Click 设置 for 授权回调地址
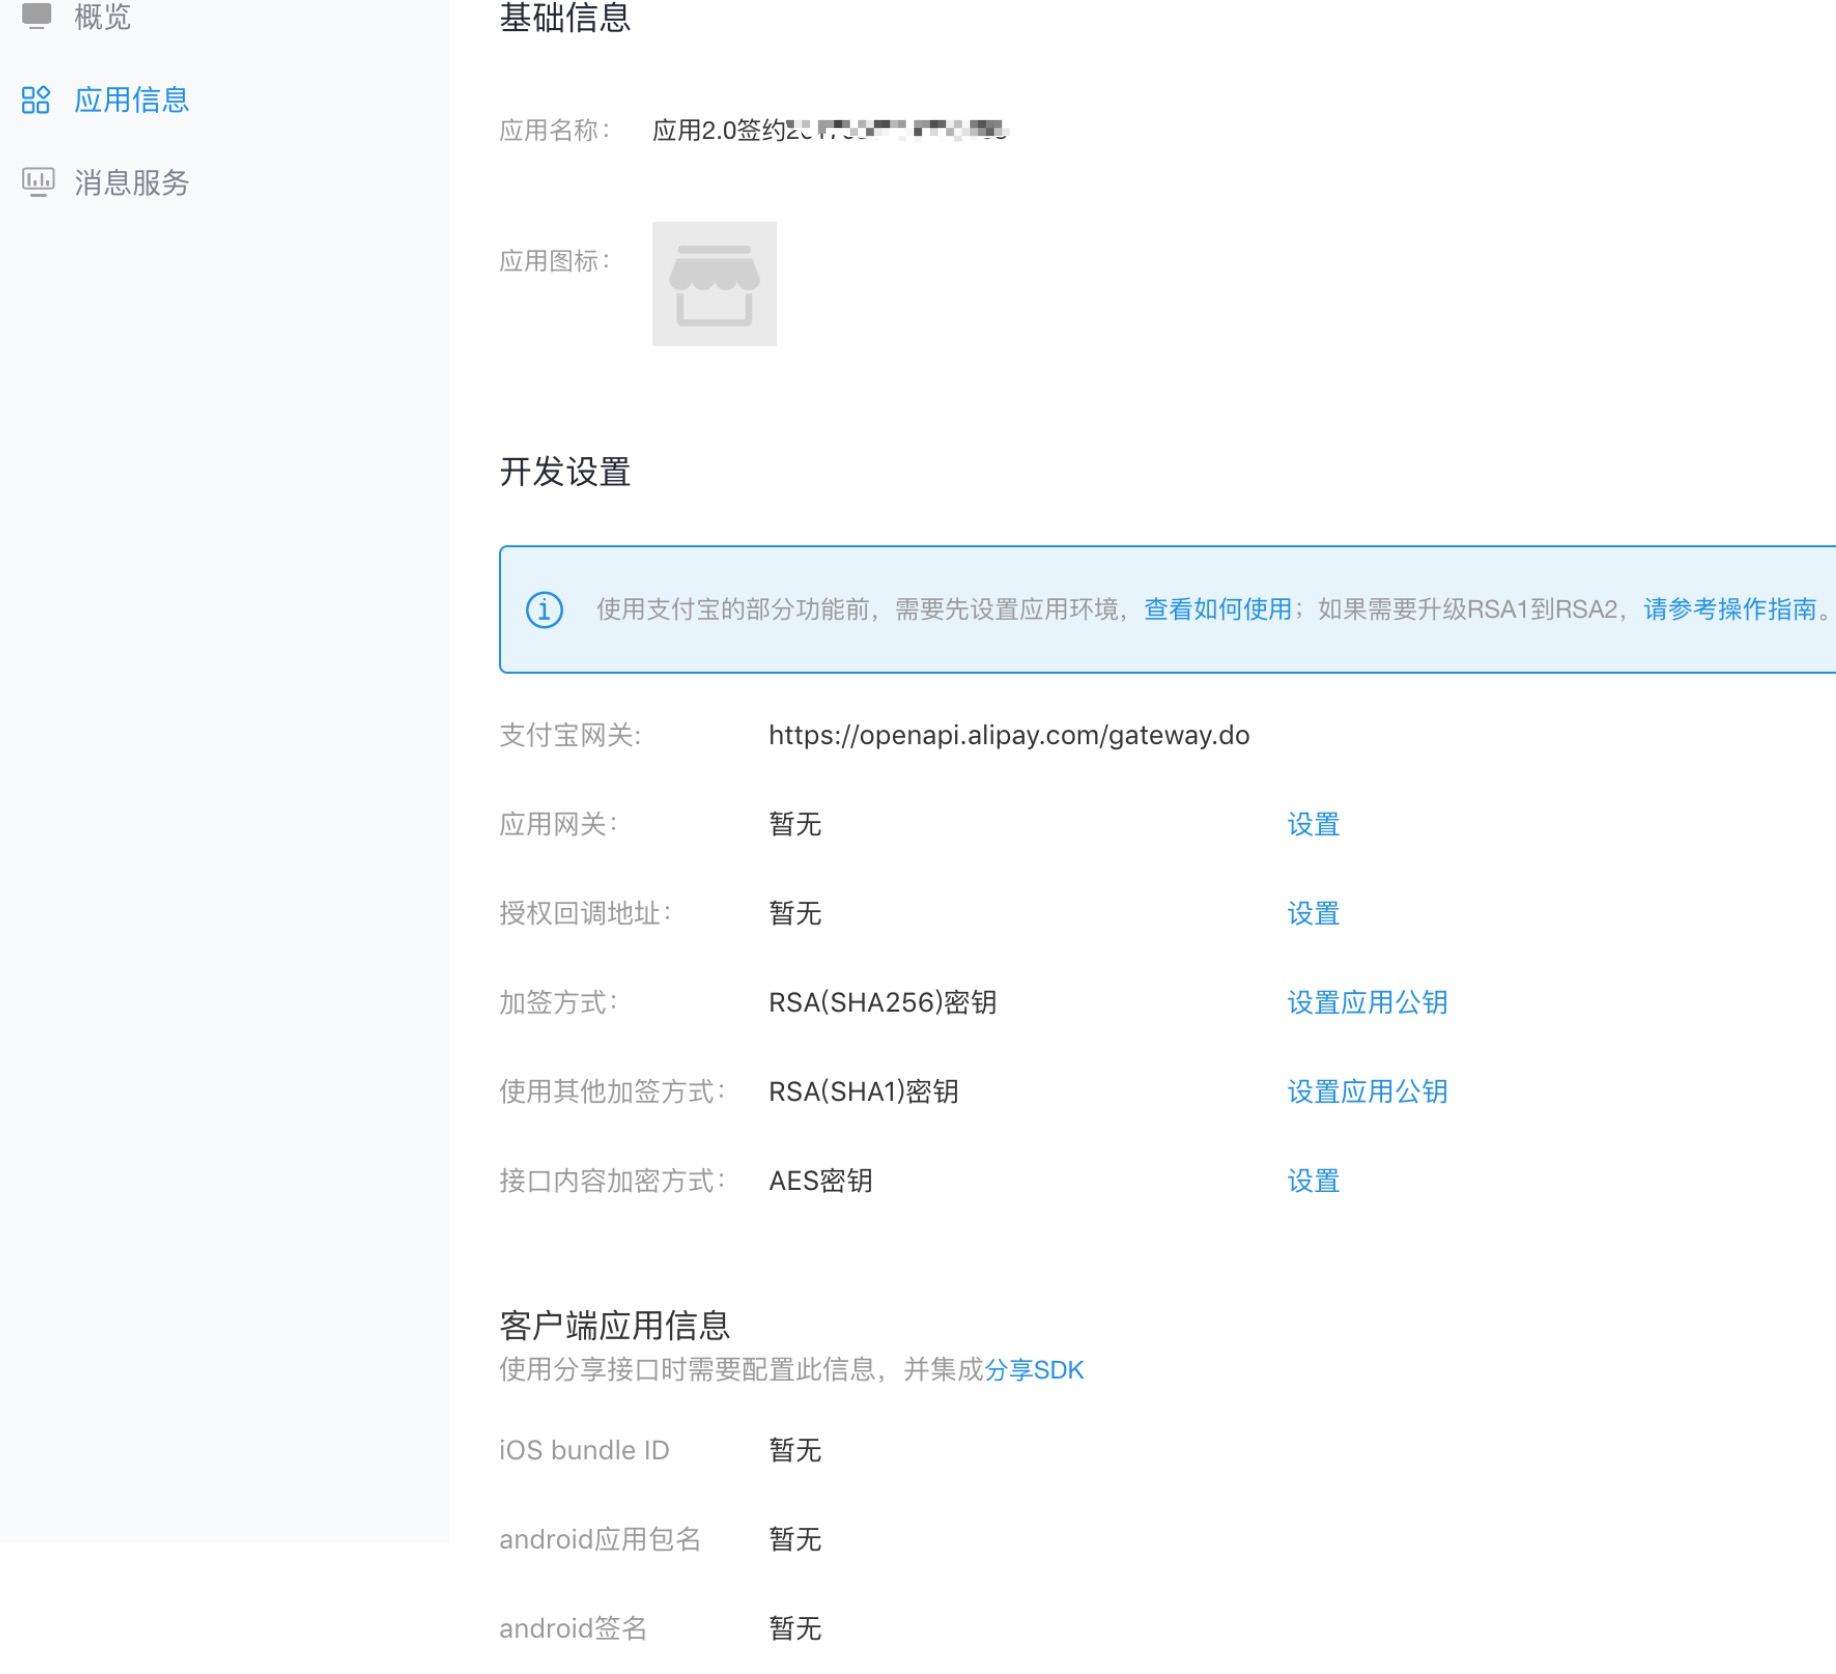The height and width of the screenshot is (1674, 1836). pos(1312,913)
